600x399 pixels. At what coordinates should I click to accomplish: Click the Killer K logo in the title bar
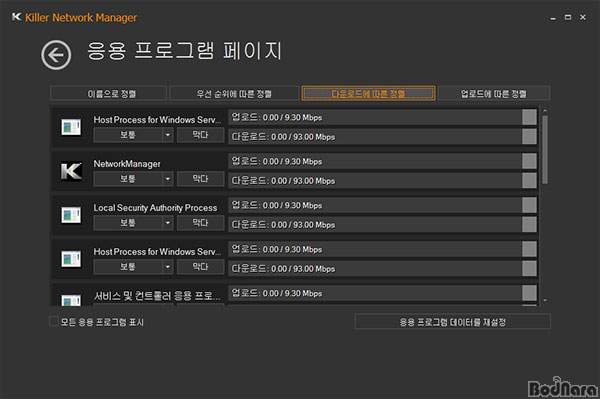pyautogui.click(x=16, y=17)
